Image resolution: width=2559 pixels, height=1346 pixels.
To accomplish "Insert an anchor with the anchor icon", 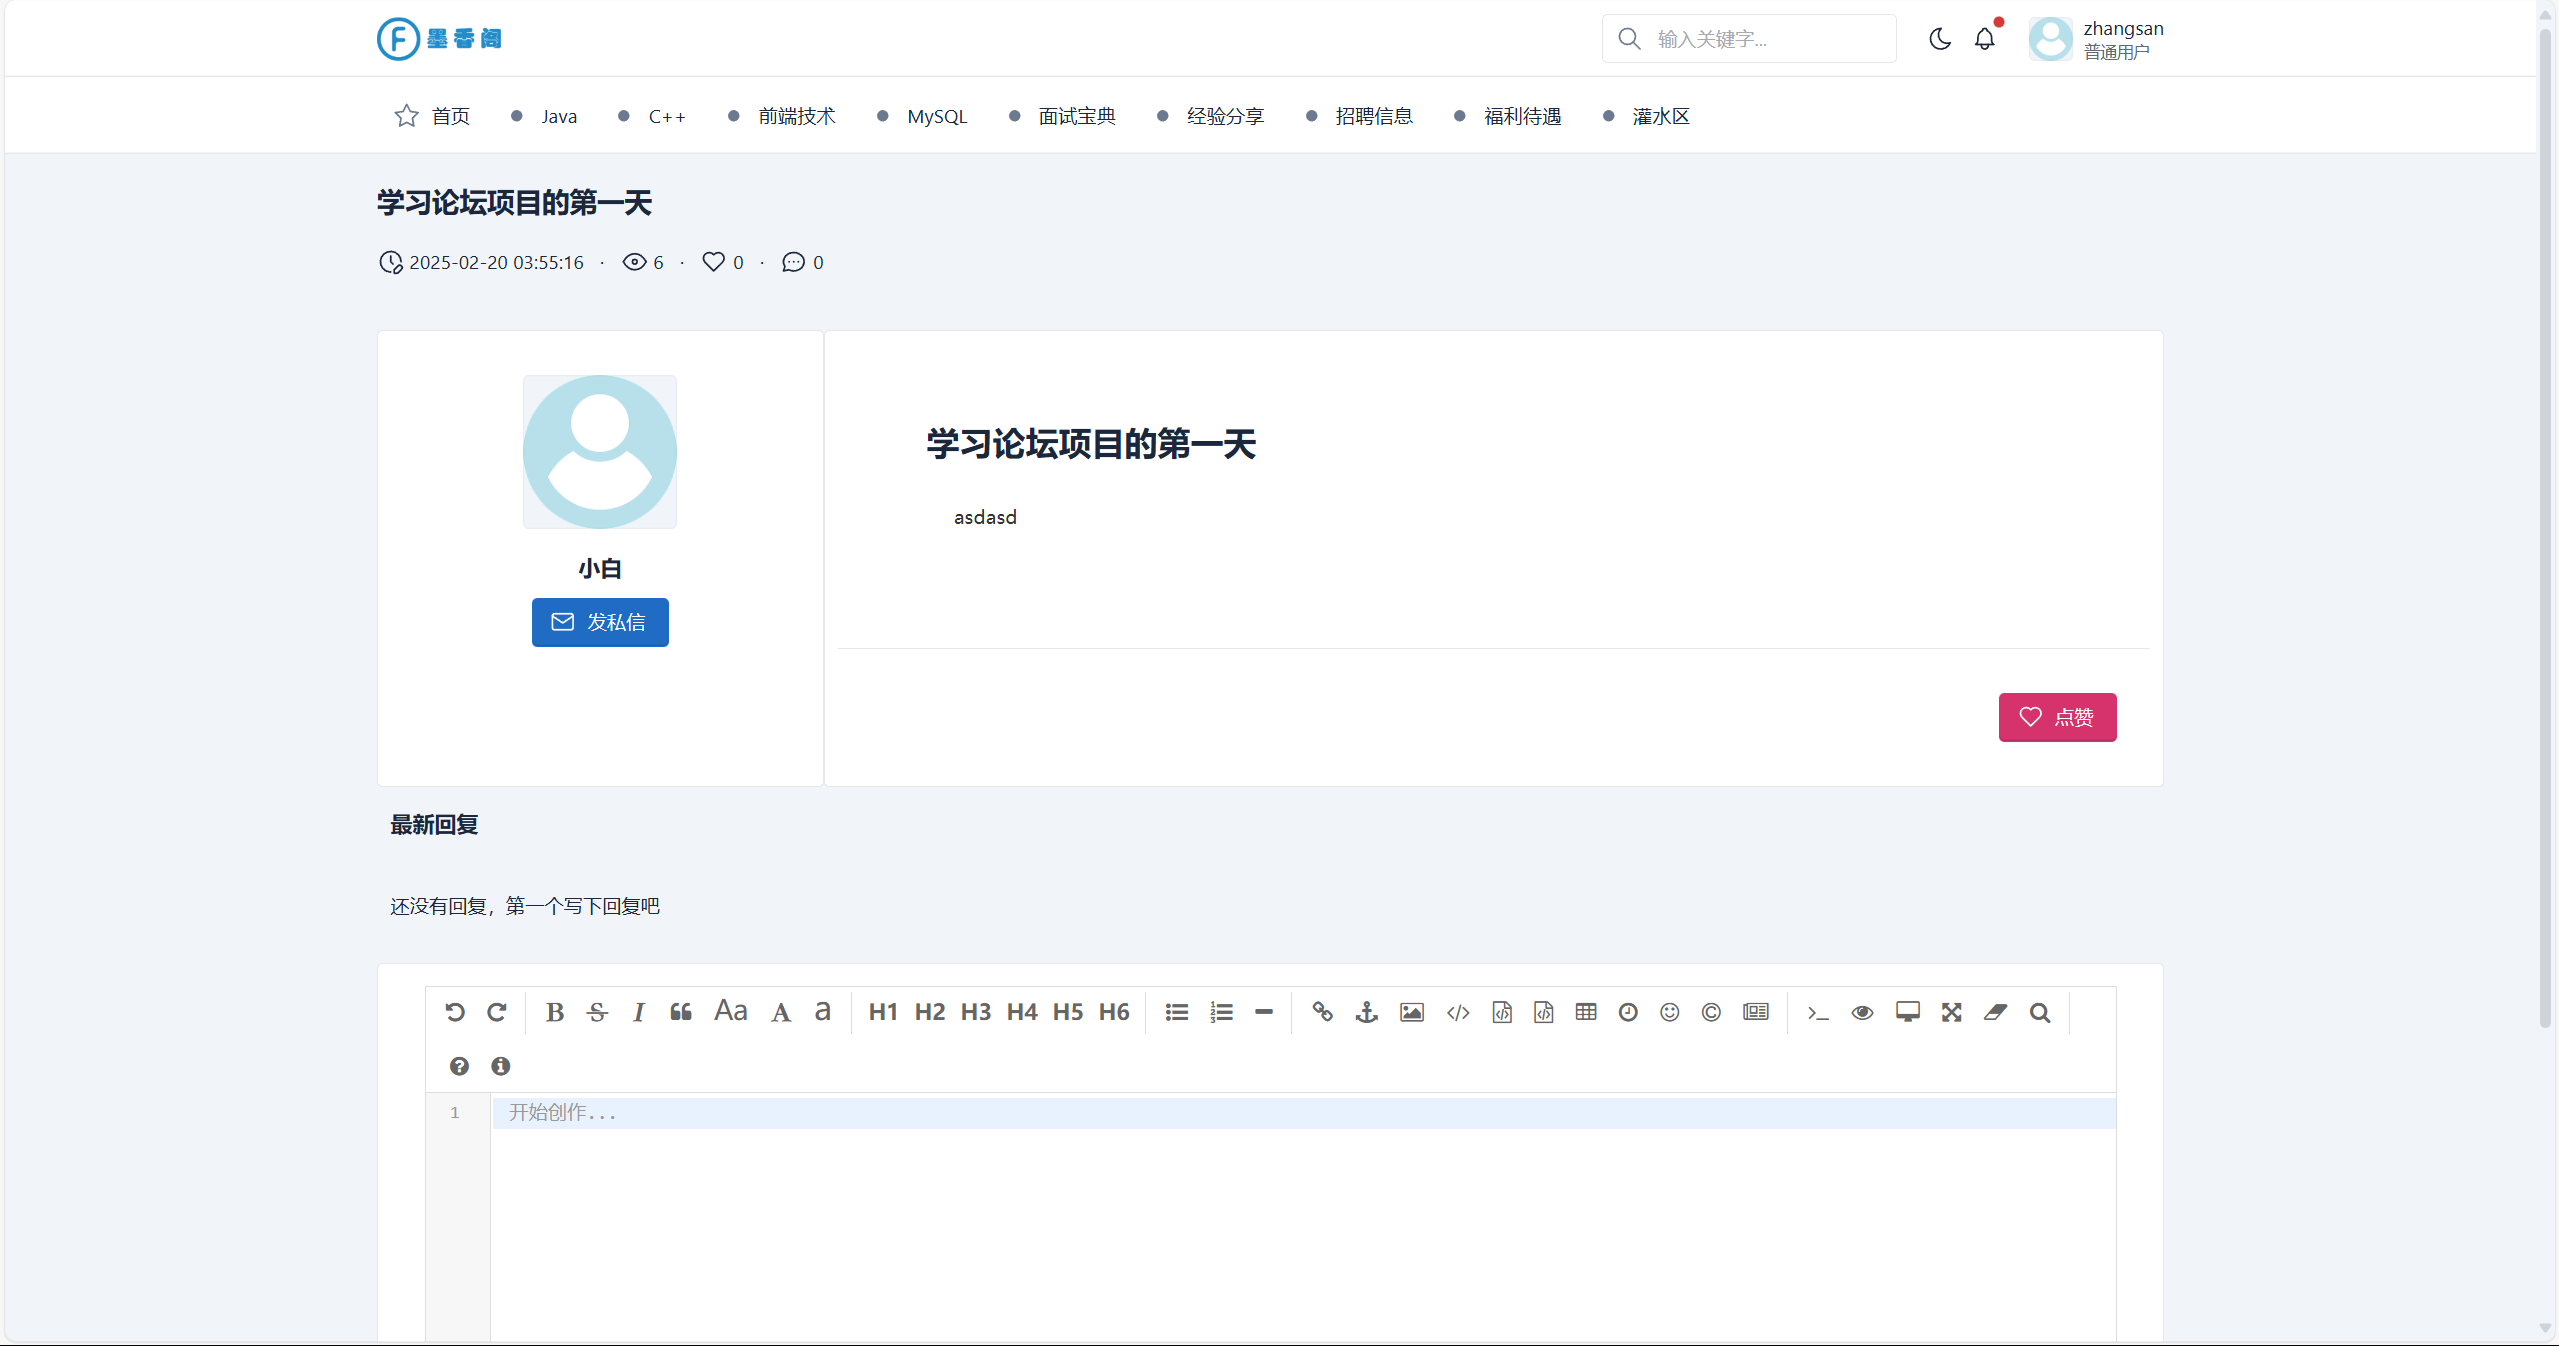I will (1366, 1012).
